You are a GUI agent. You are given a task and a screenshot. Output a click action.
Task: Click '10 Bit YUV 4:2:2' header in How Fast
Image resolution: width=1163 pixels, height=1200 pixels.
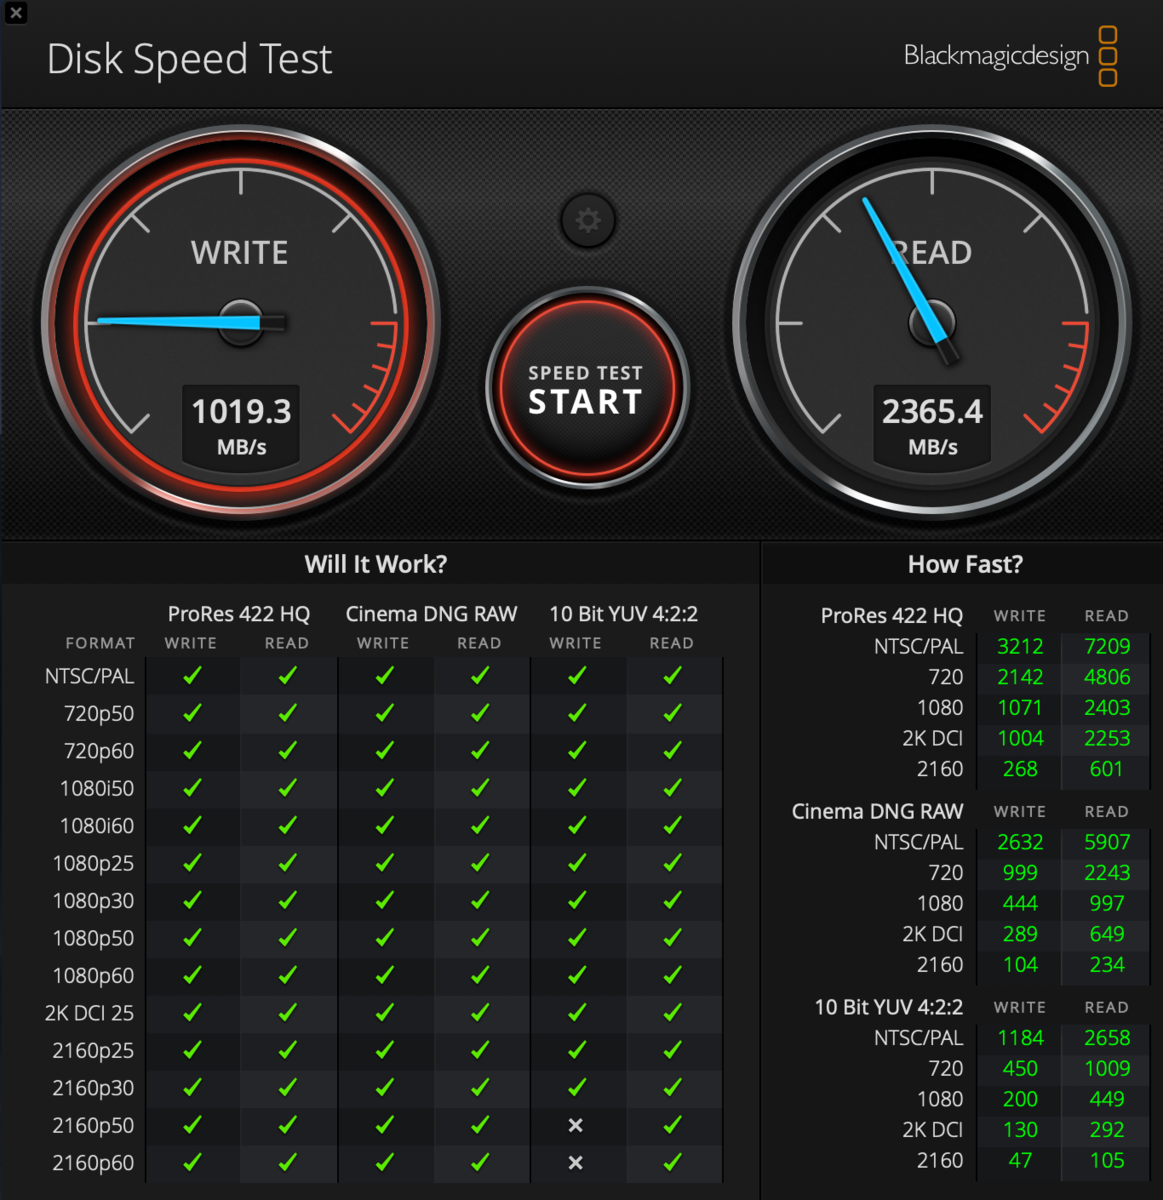[x=888, y=1007]
